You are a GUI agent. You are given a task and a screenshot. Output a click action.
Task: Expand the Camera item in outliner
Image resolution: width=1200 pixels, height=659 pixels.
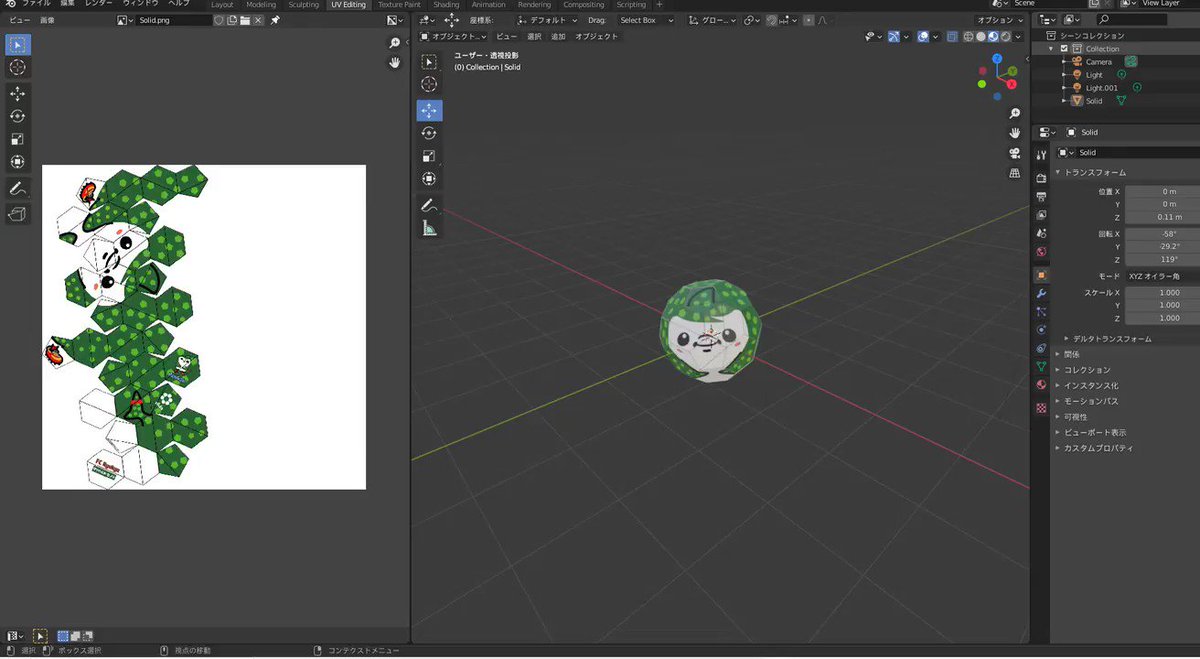(x=1063, y=61)
